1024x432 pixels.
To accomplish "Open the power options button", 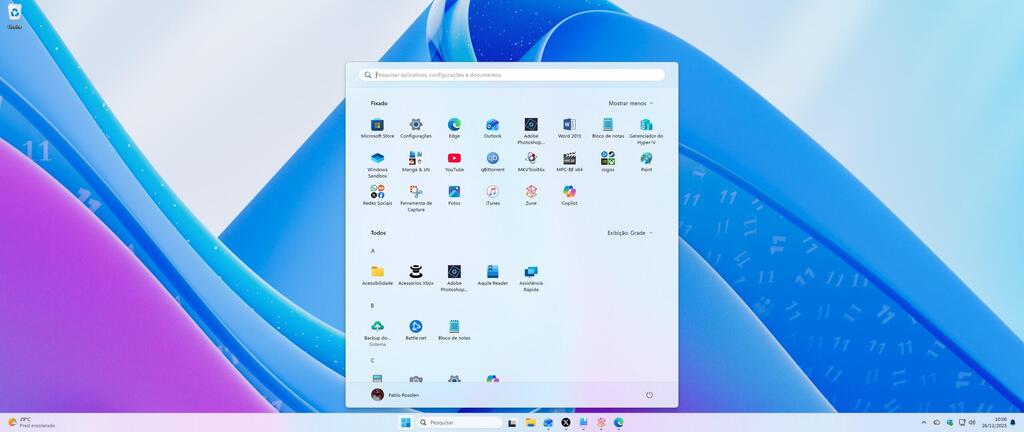I will pyautogui.click(x=649, y=395).
